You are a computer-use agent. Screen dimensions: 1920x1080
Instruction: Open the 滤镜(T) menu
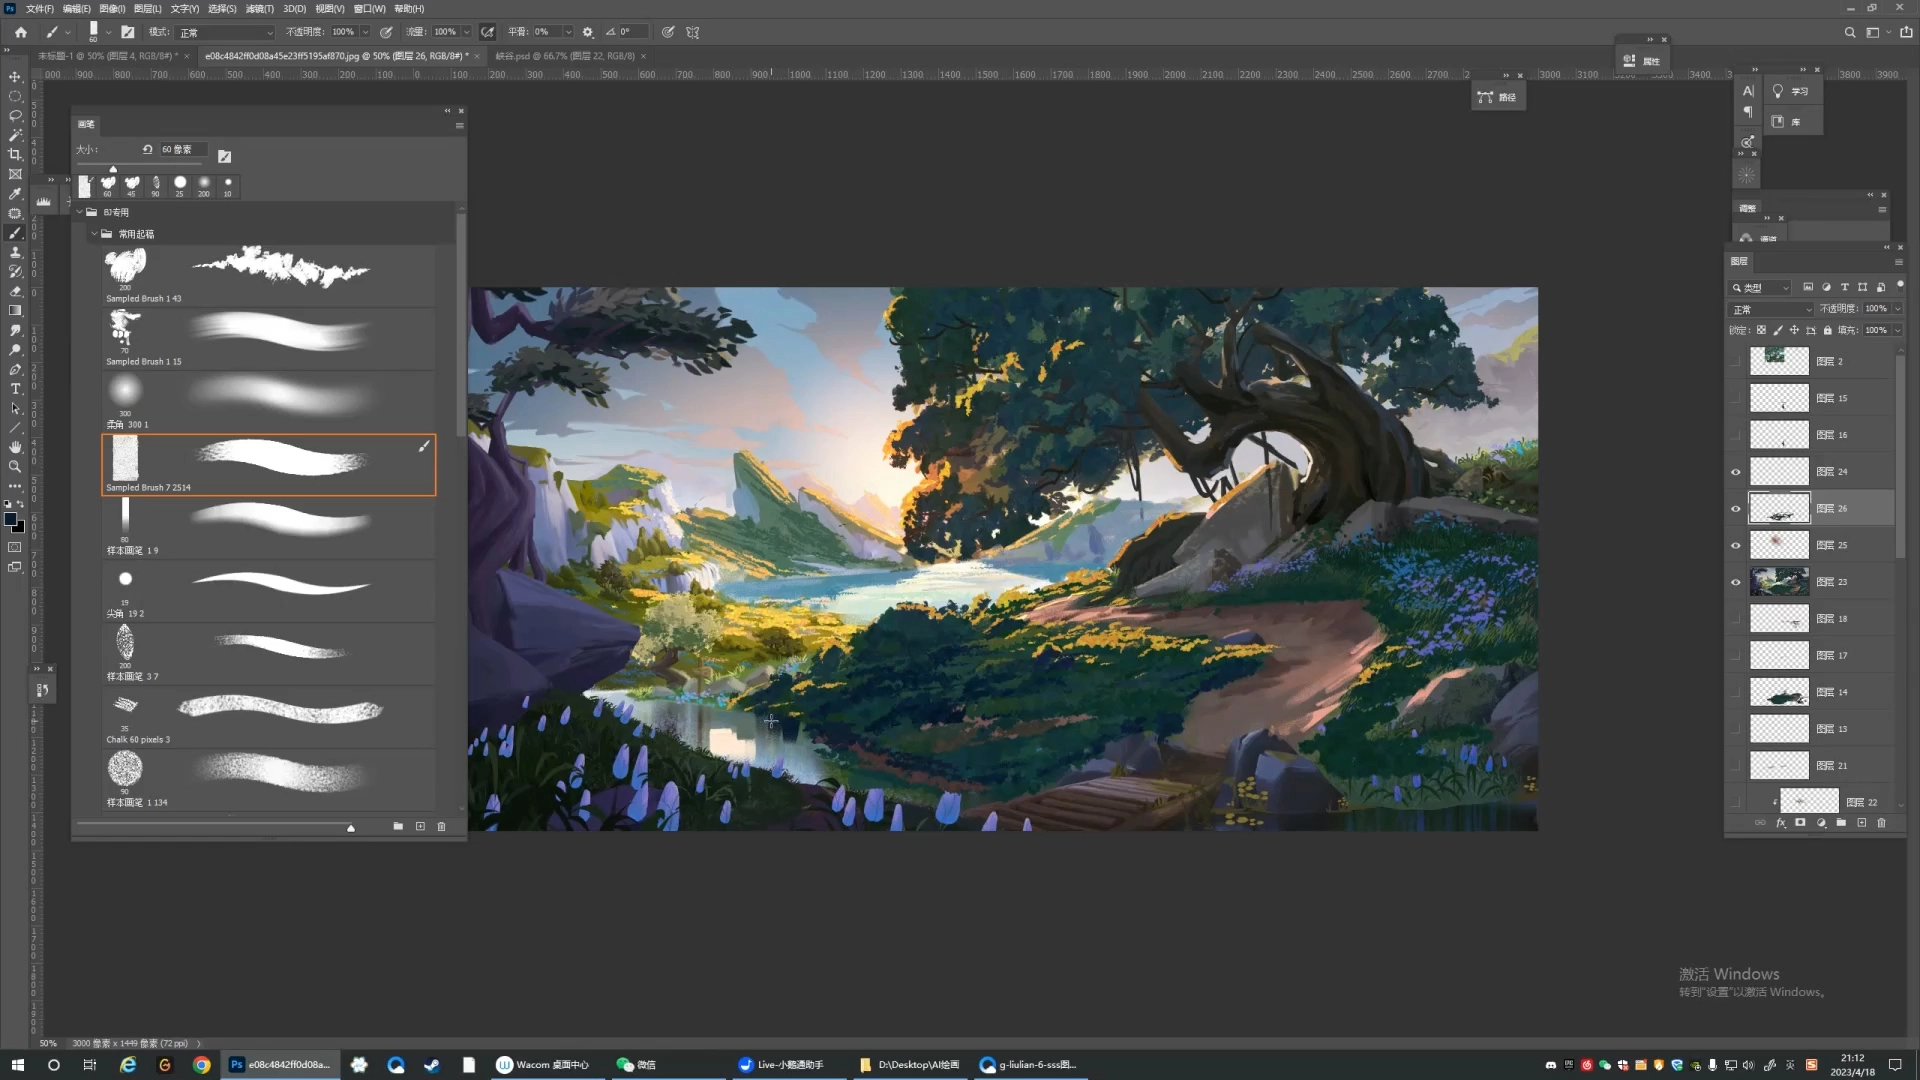point(259,8)
